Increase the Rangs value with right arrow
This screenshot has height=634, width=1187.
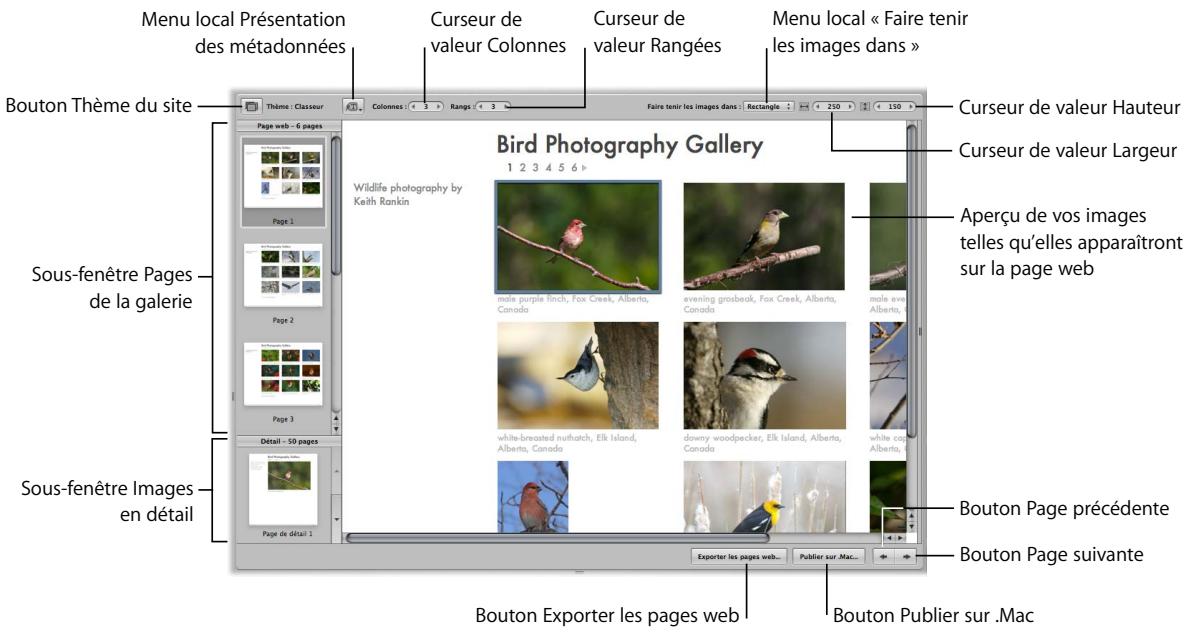tap(506, 107)
